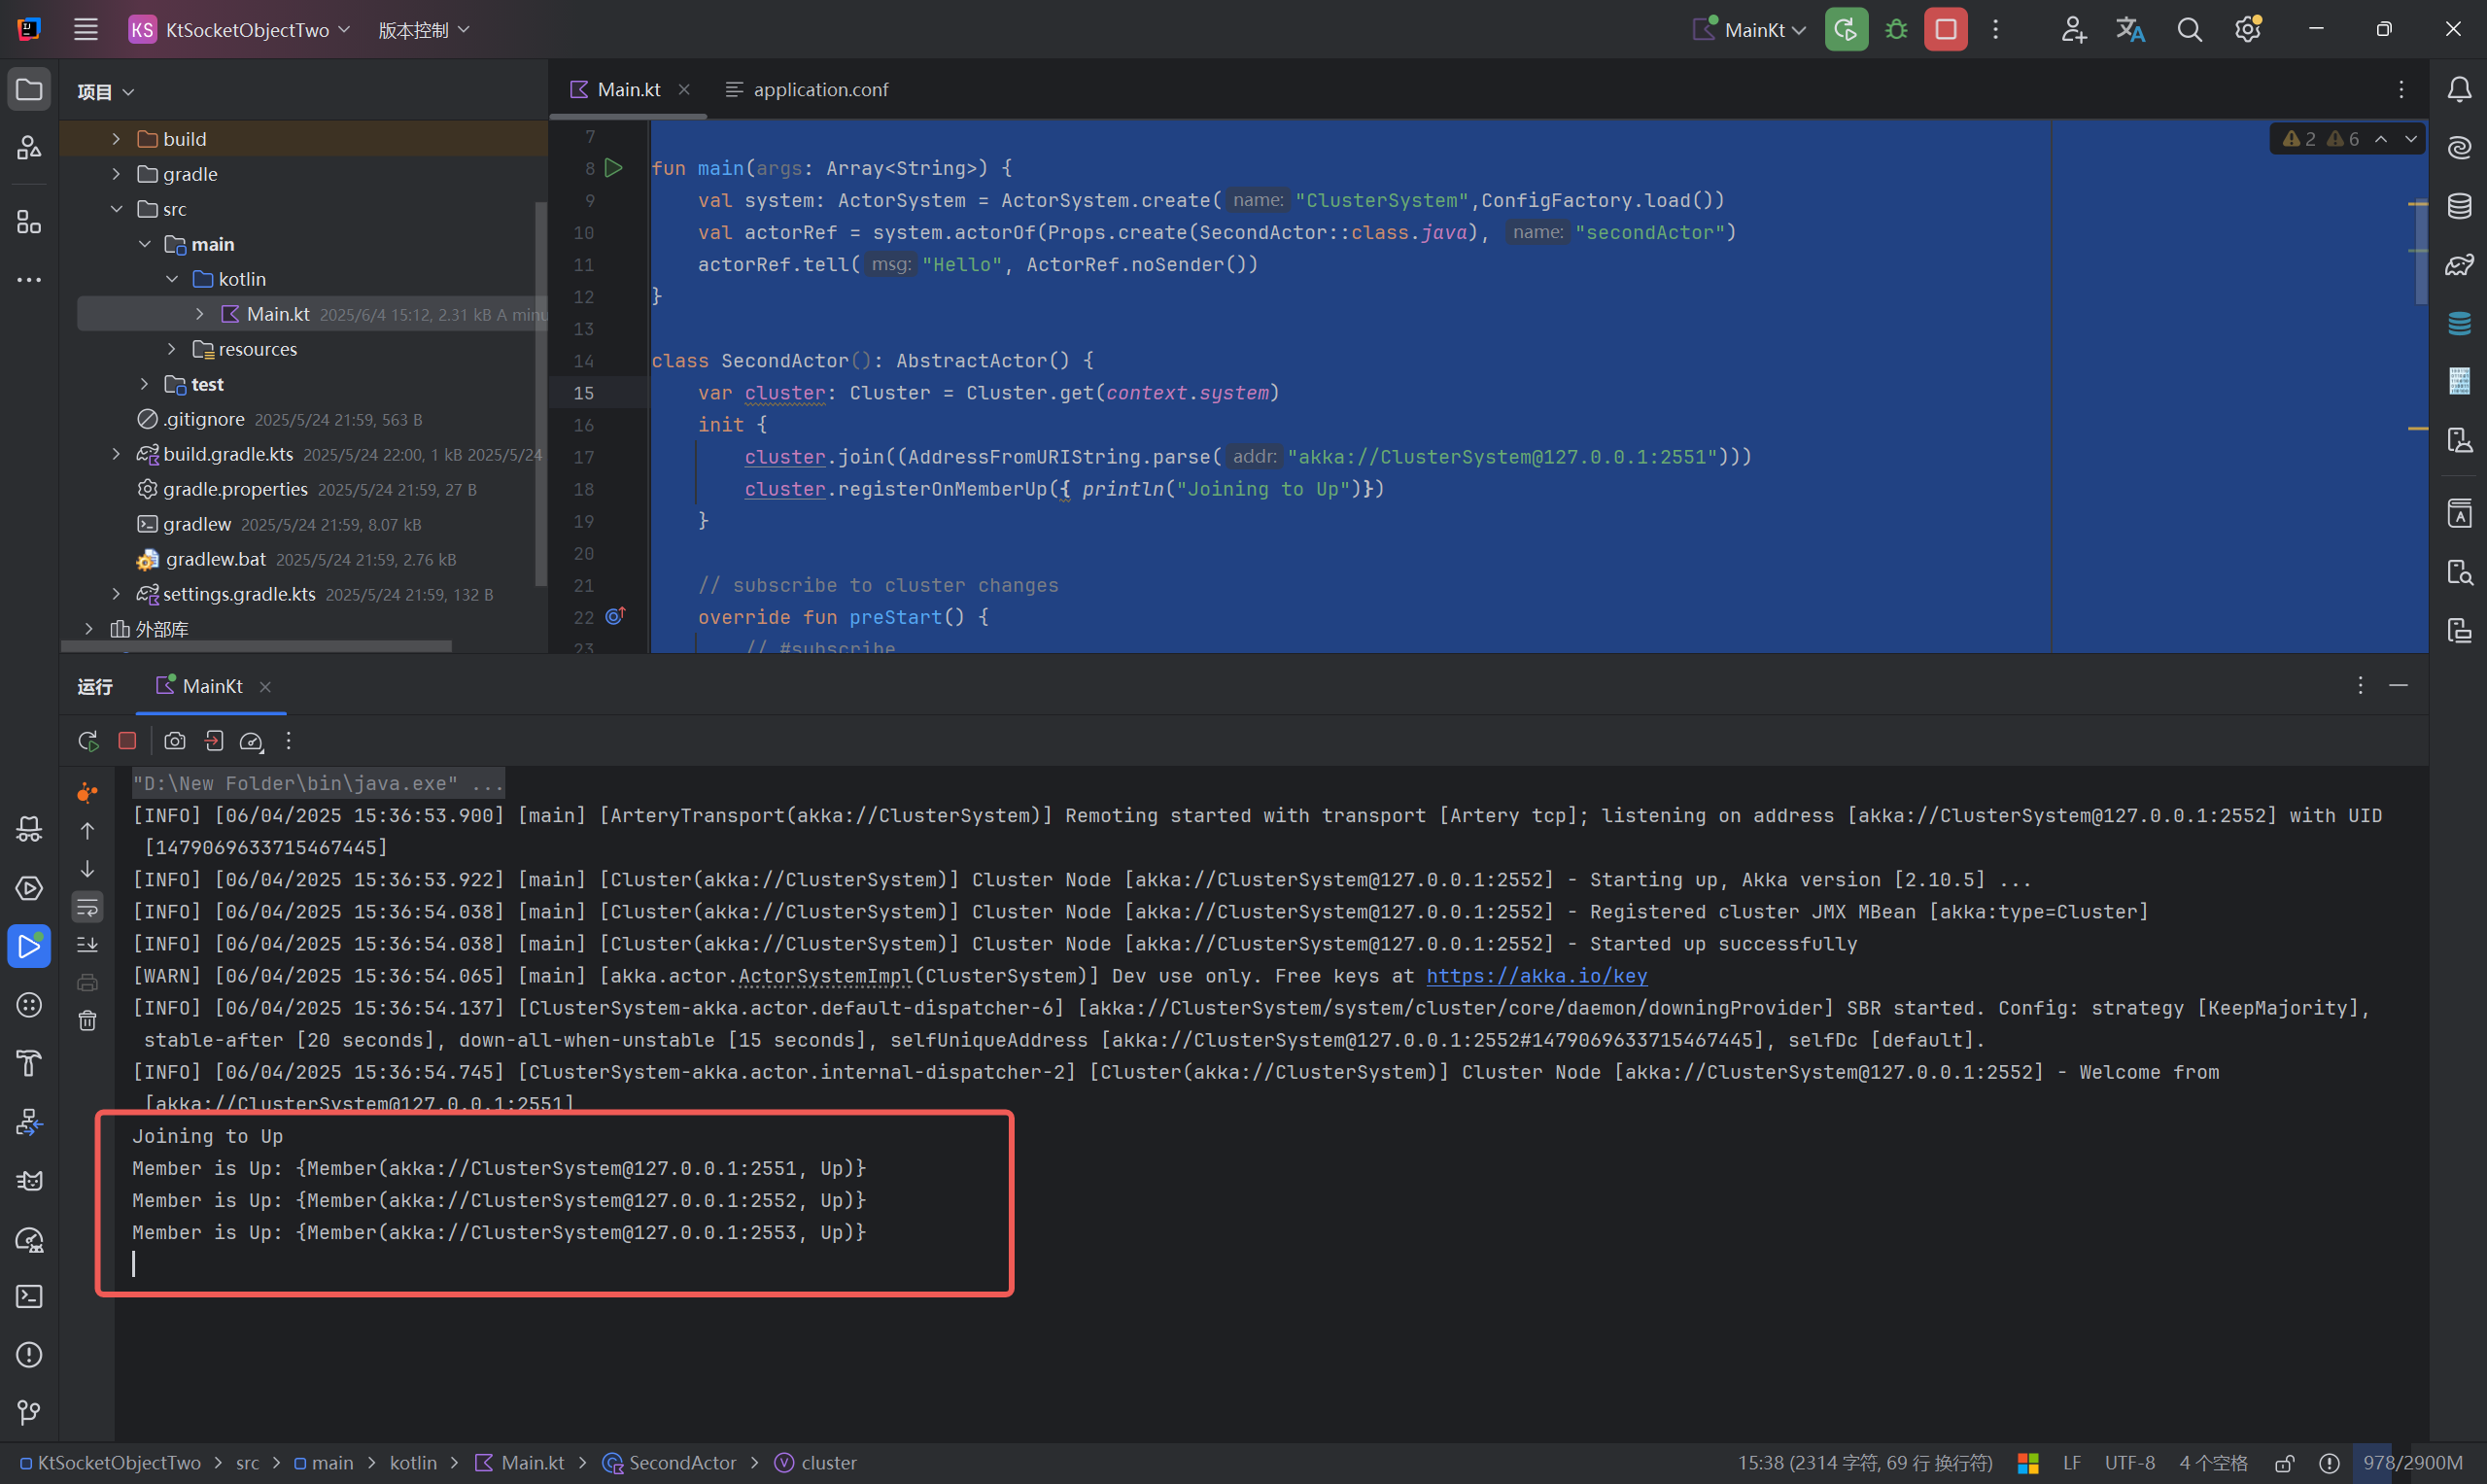Open MainKt run configuration dropdown
This screenshot has width=2487, height=1484.
(1750, 30)
